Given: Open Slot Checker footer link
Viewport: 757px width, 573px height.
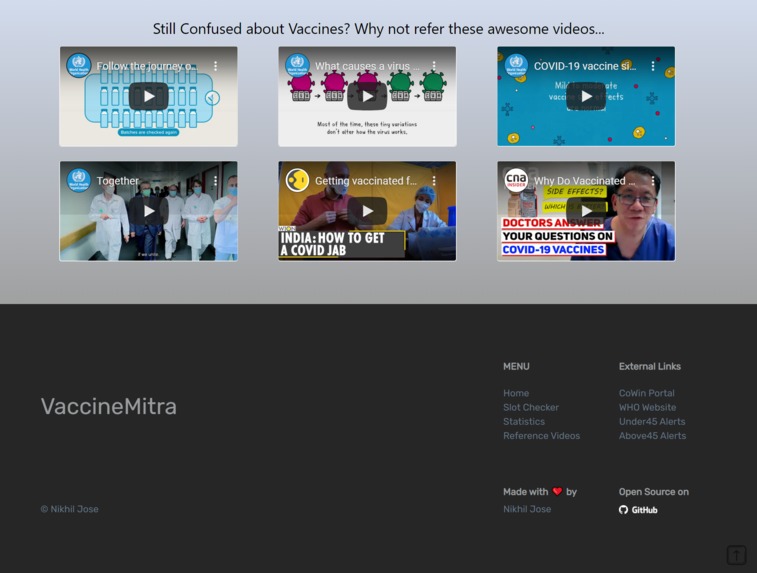Looking at the screenshot, I should pyautogui.click(x=531, y=407).
